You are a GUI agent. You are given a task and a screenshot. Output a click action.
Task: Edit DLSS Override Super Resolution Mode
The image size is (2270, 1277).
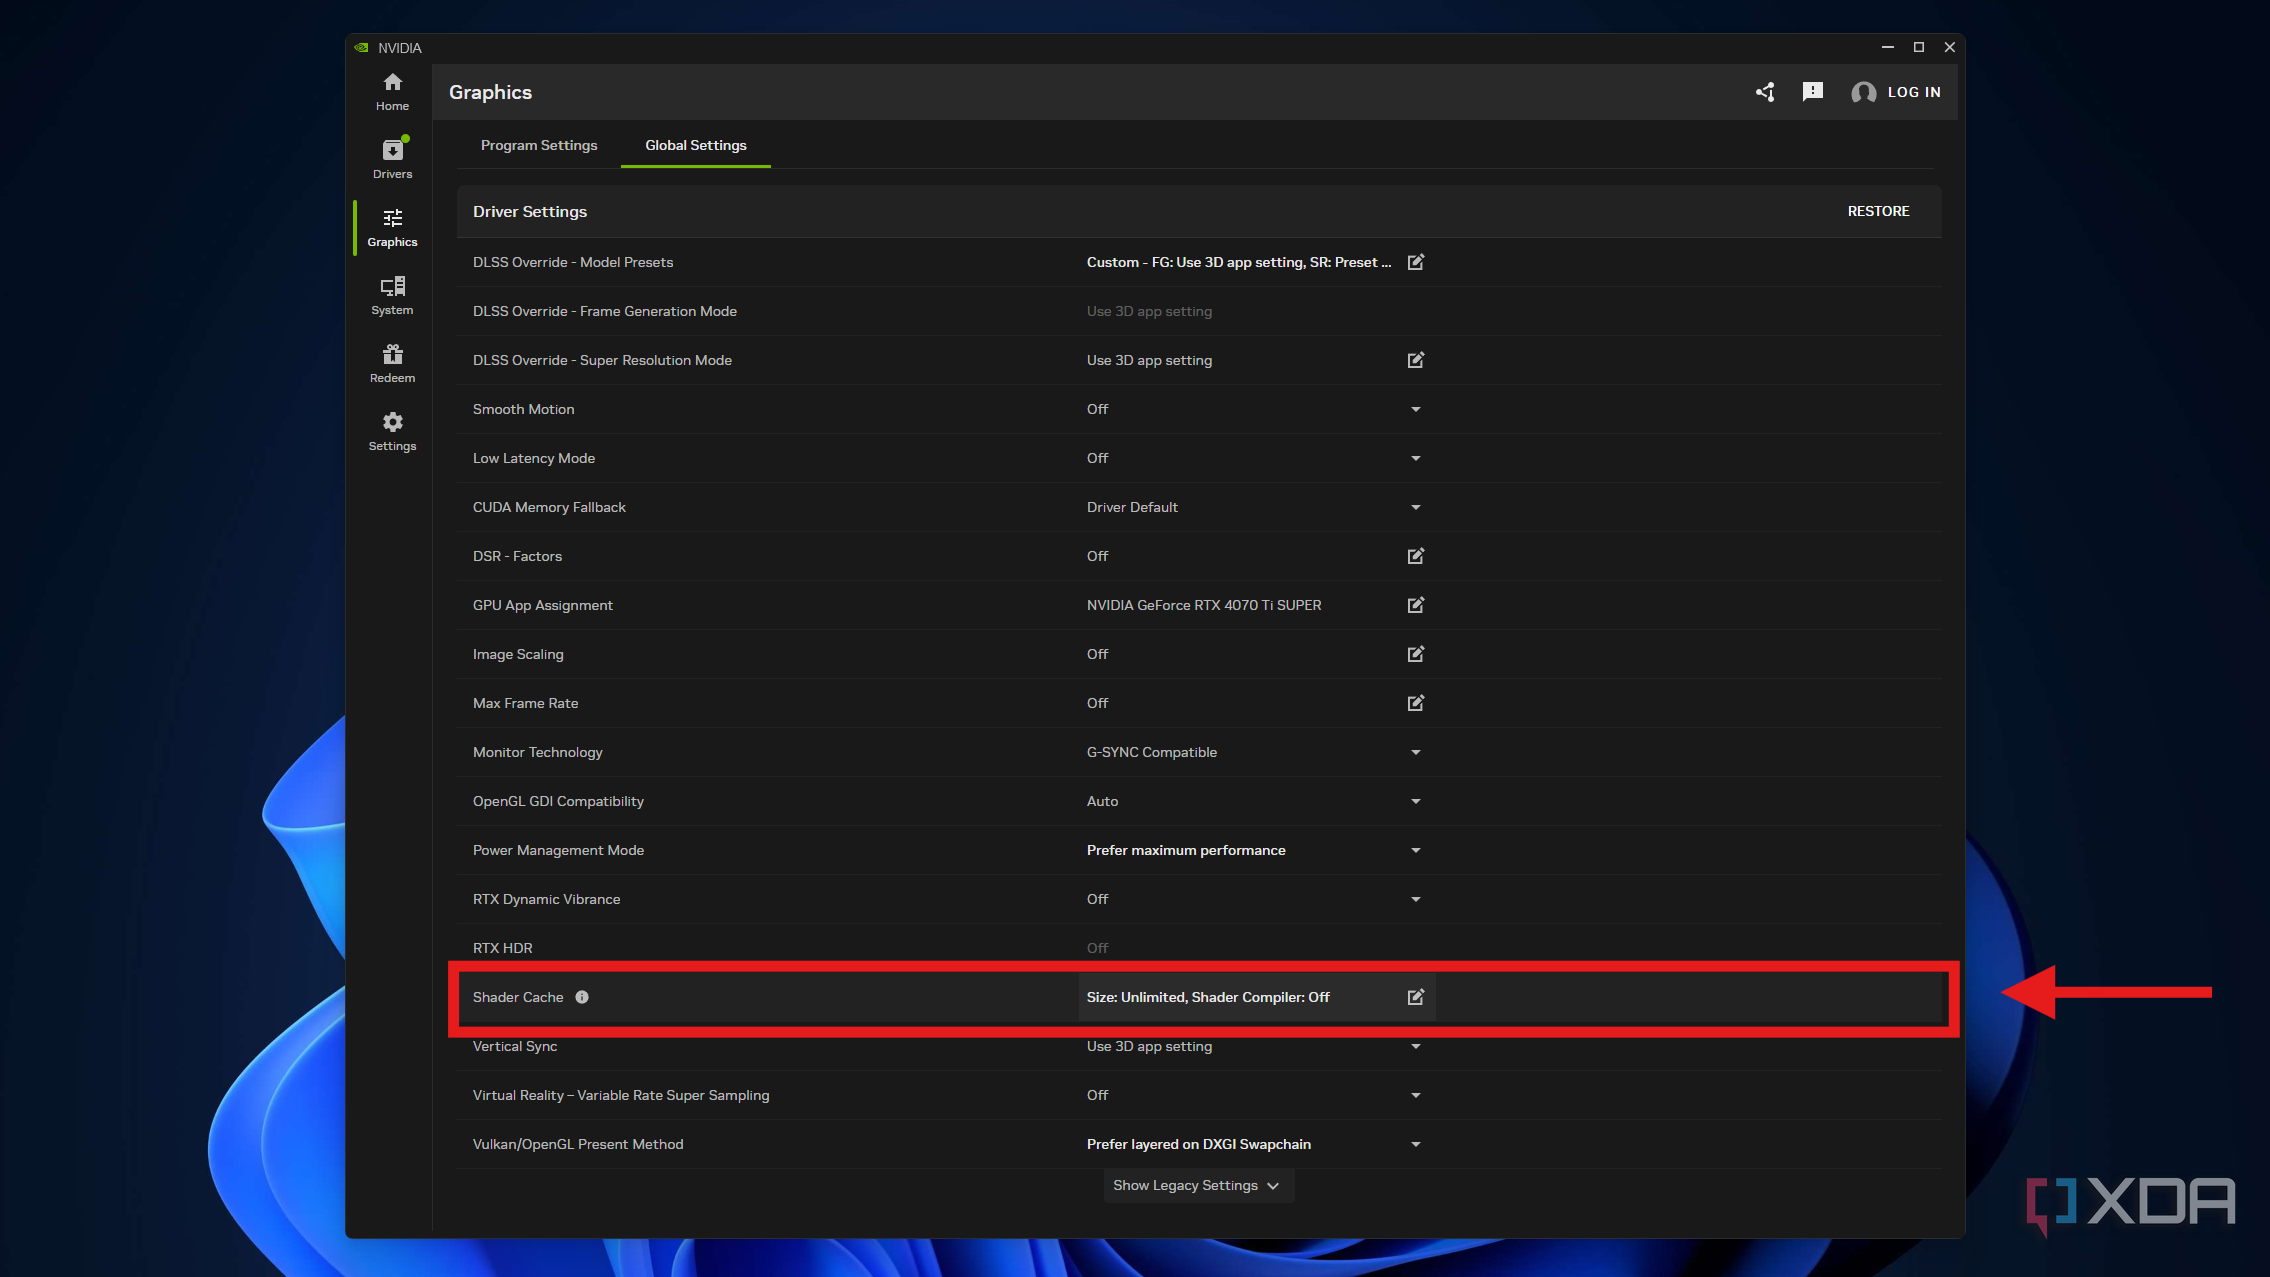(x=1415, y=360)
